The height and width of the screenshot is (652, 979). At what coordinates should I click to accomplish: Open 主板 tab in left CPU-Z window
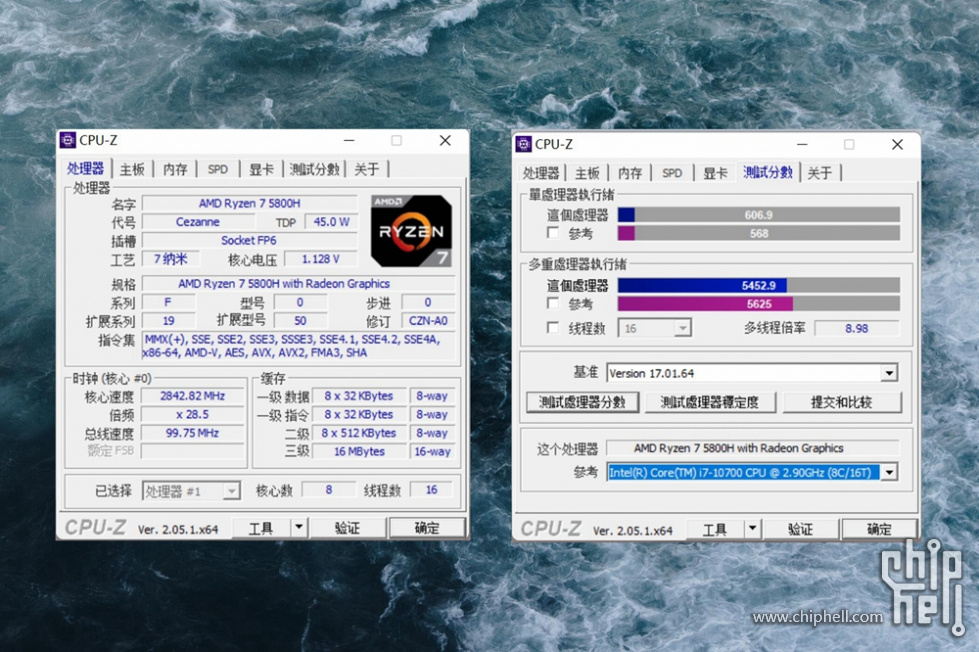coord(132,169)
